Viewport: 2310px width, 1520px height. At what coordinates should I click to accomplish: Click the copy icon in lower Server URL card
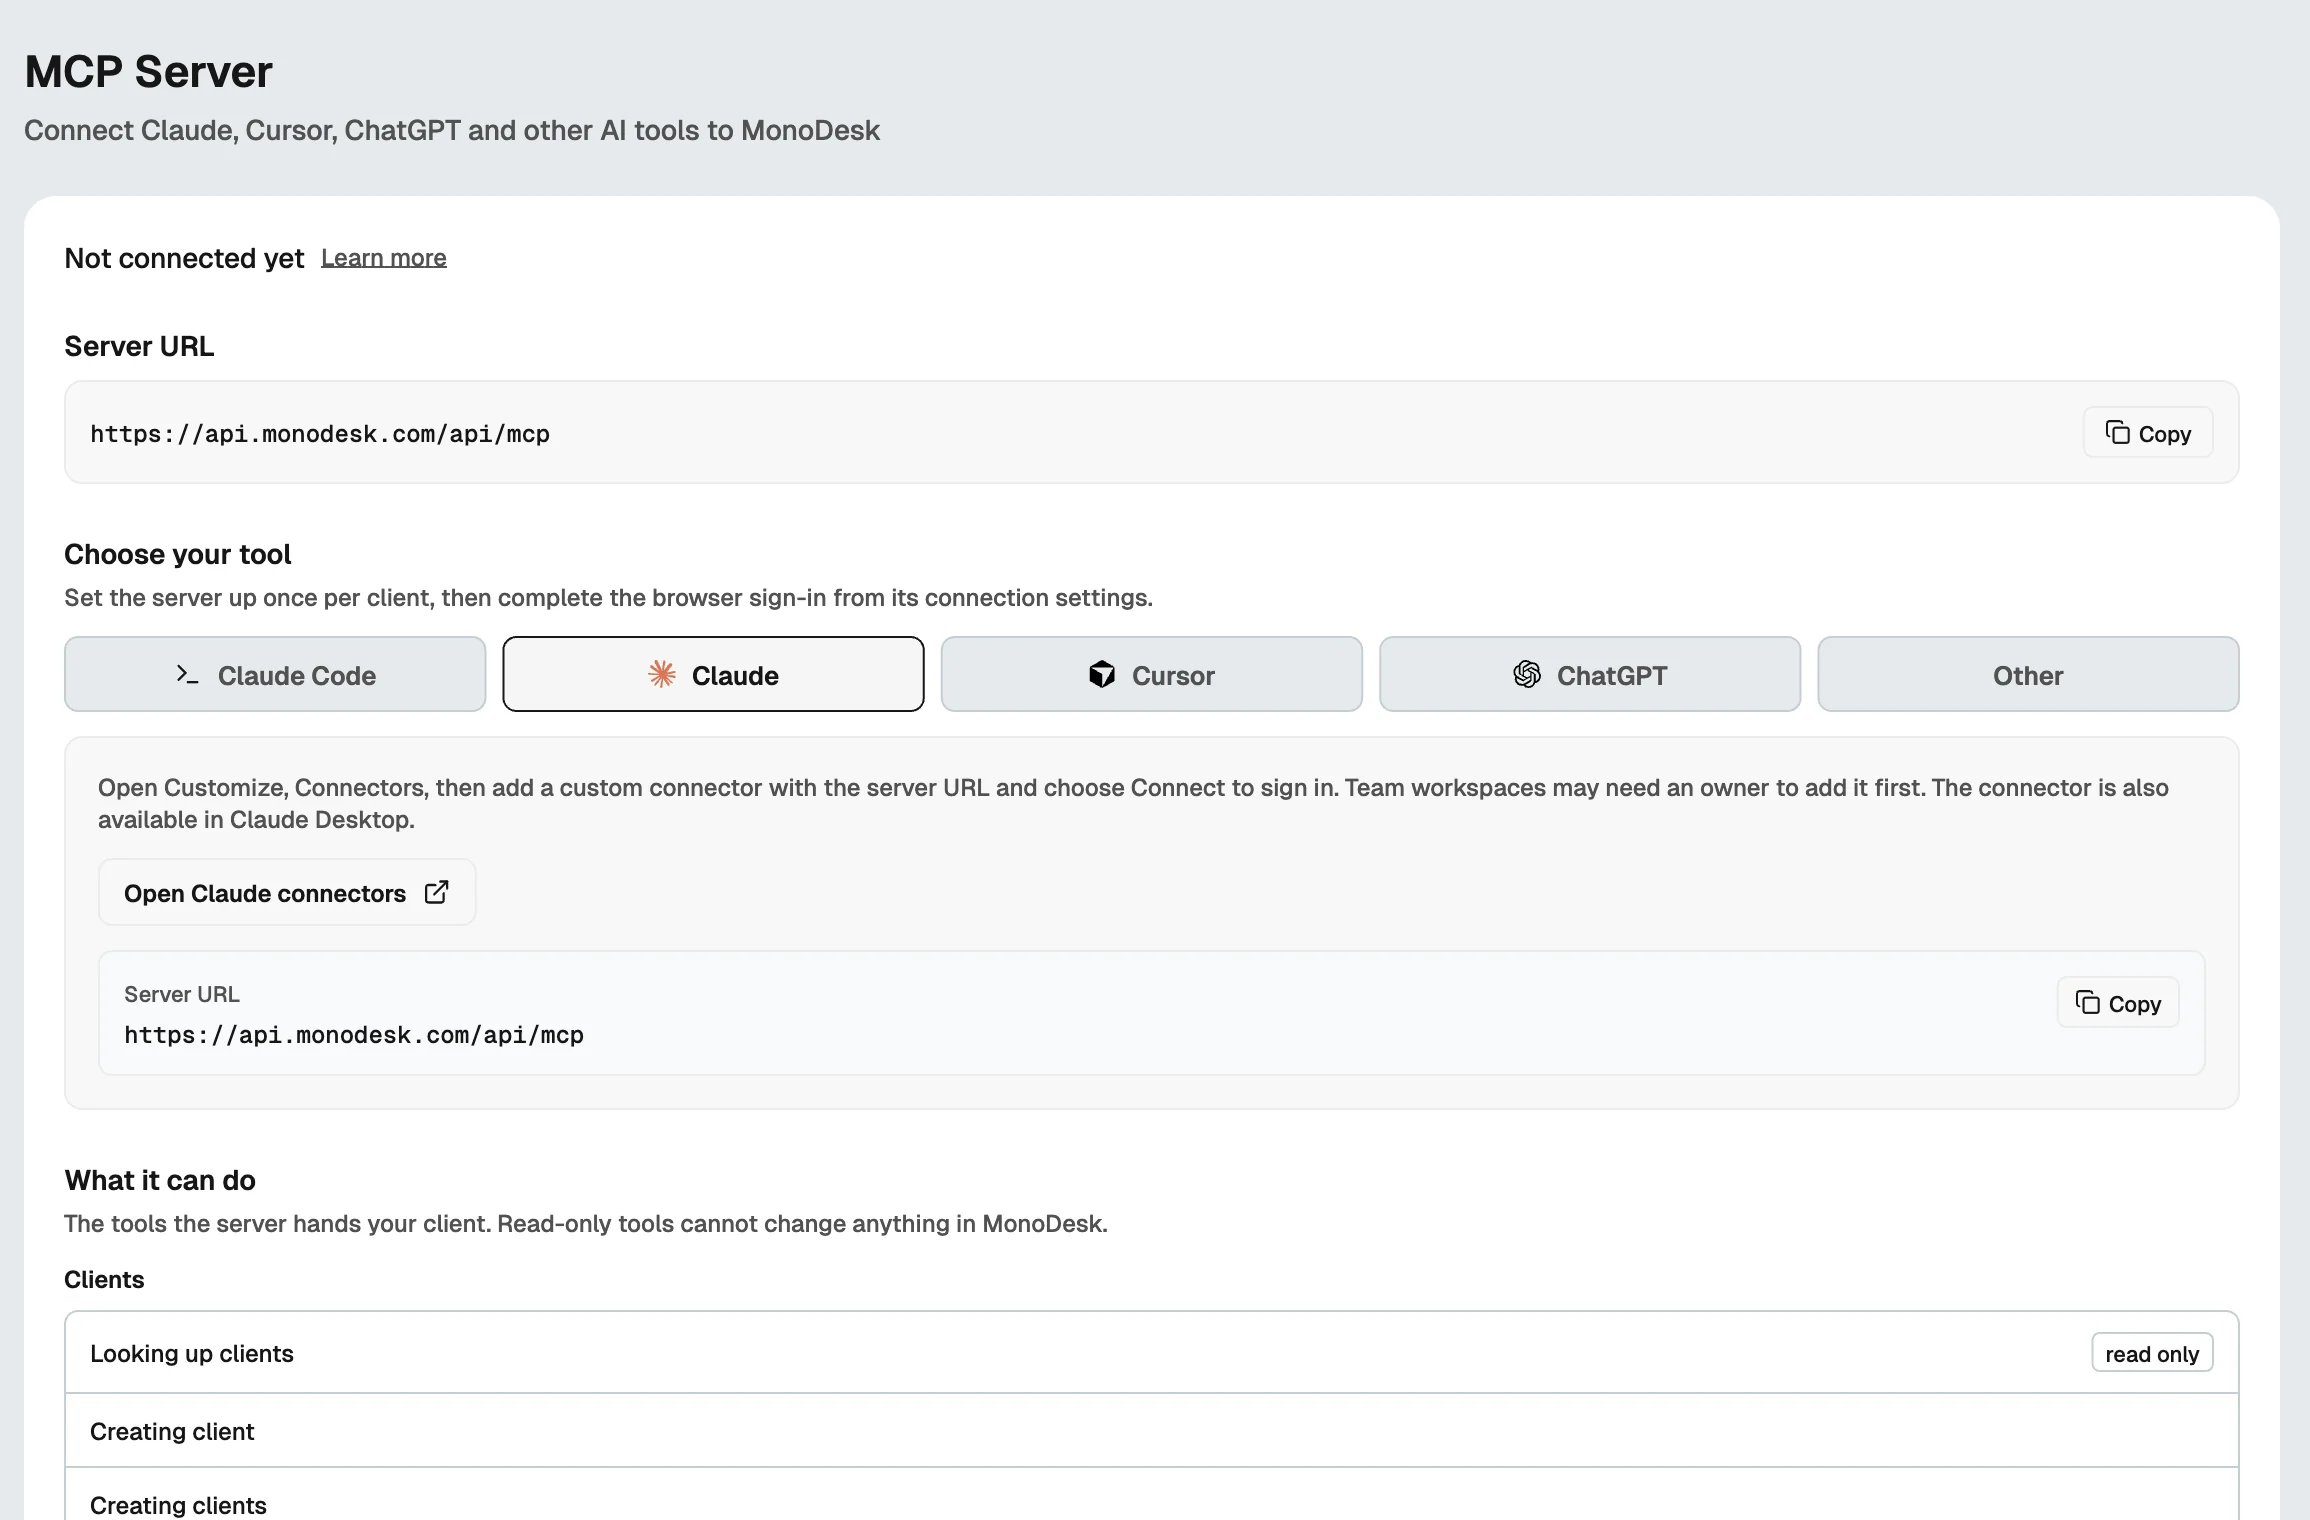coord(2088,1002)
